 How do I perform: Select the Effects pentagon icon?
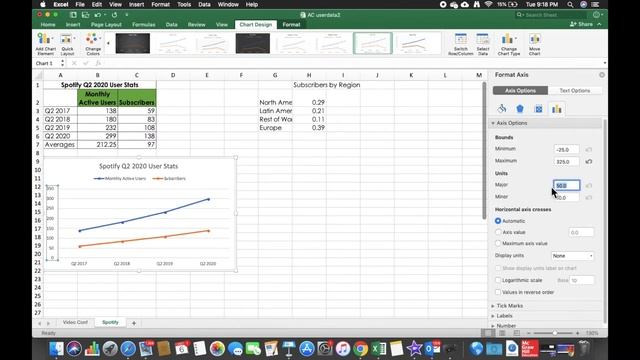click(x=520, y=109)
